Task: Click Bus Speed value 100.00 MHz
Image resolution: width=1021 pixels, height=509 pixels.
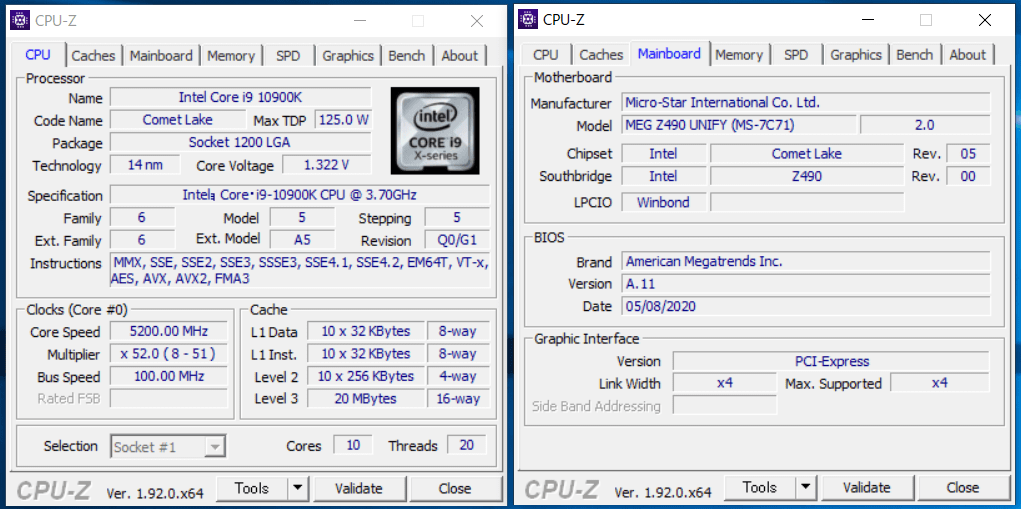Action: point(169,376)
